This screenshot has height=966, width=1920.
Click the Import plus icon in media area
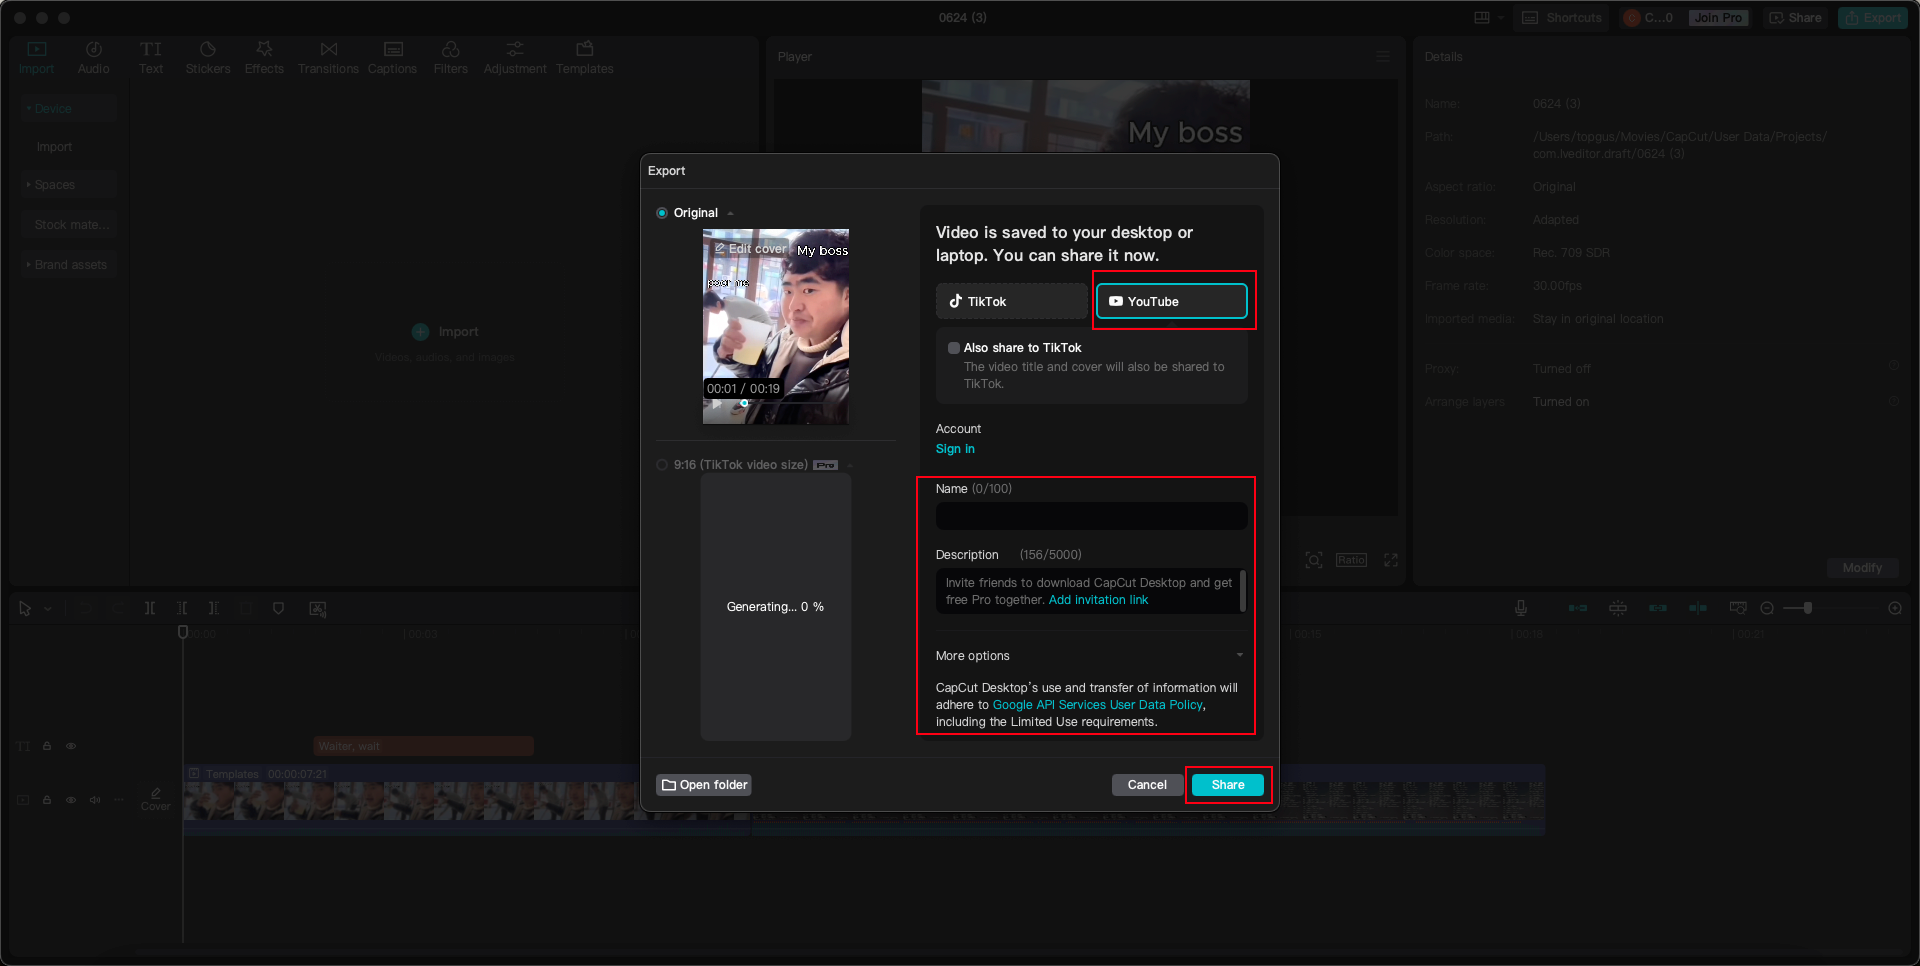click(421, 332)
